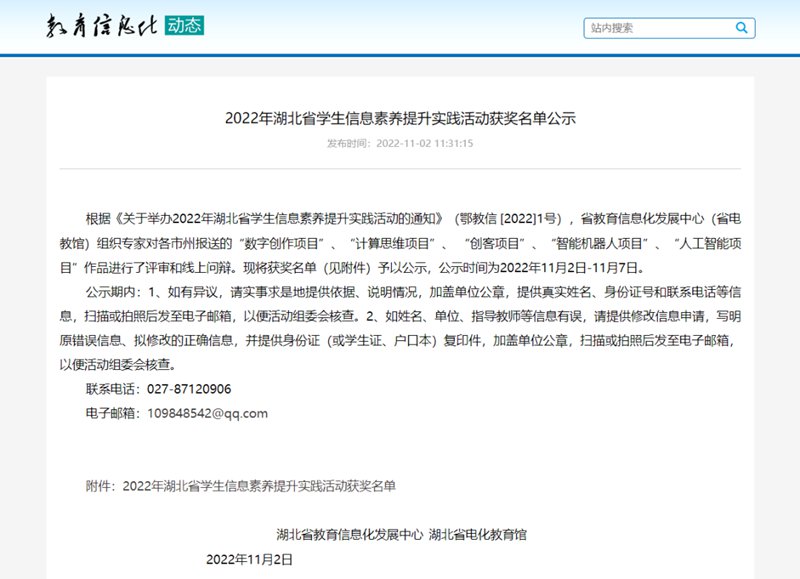Screen dimensions: 800x579
Task: Select the email 109848542@qq.com
Action: coord(208,413)
